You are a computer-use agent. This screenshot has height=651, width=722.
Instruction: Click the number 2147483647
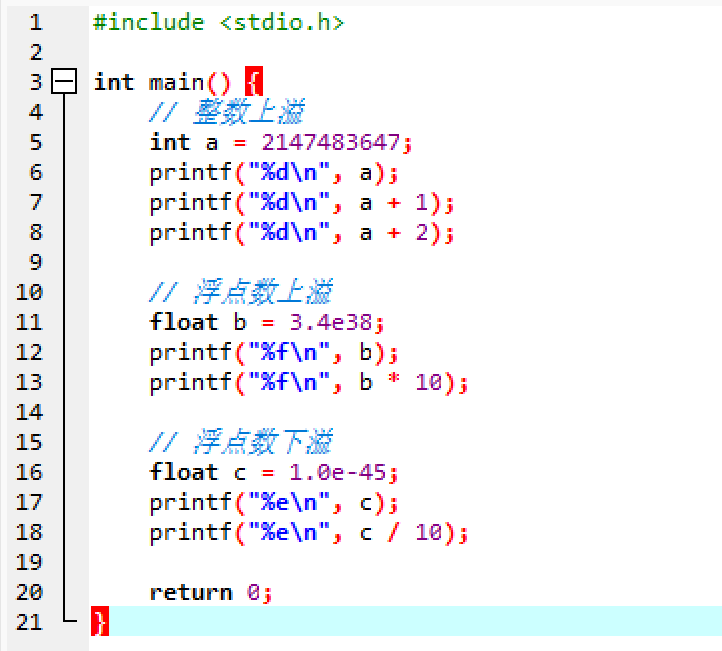pos(330,142)
